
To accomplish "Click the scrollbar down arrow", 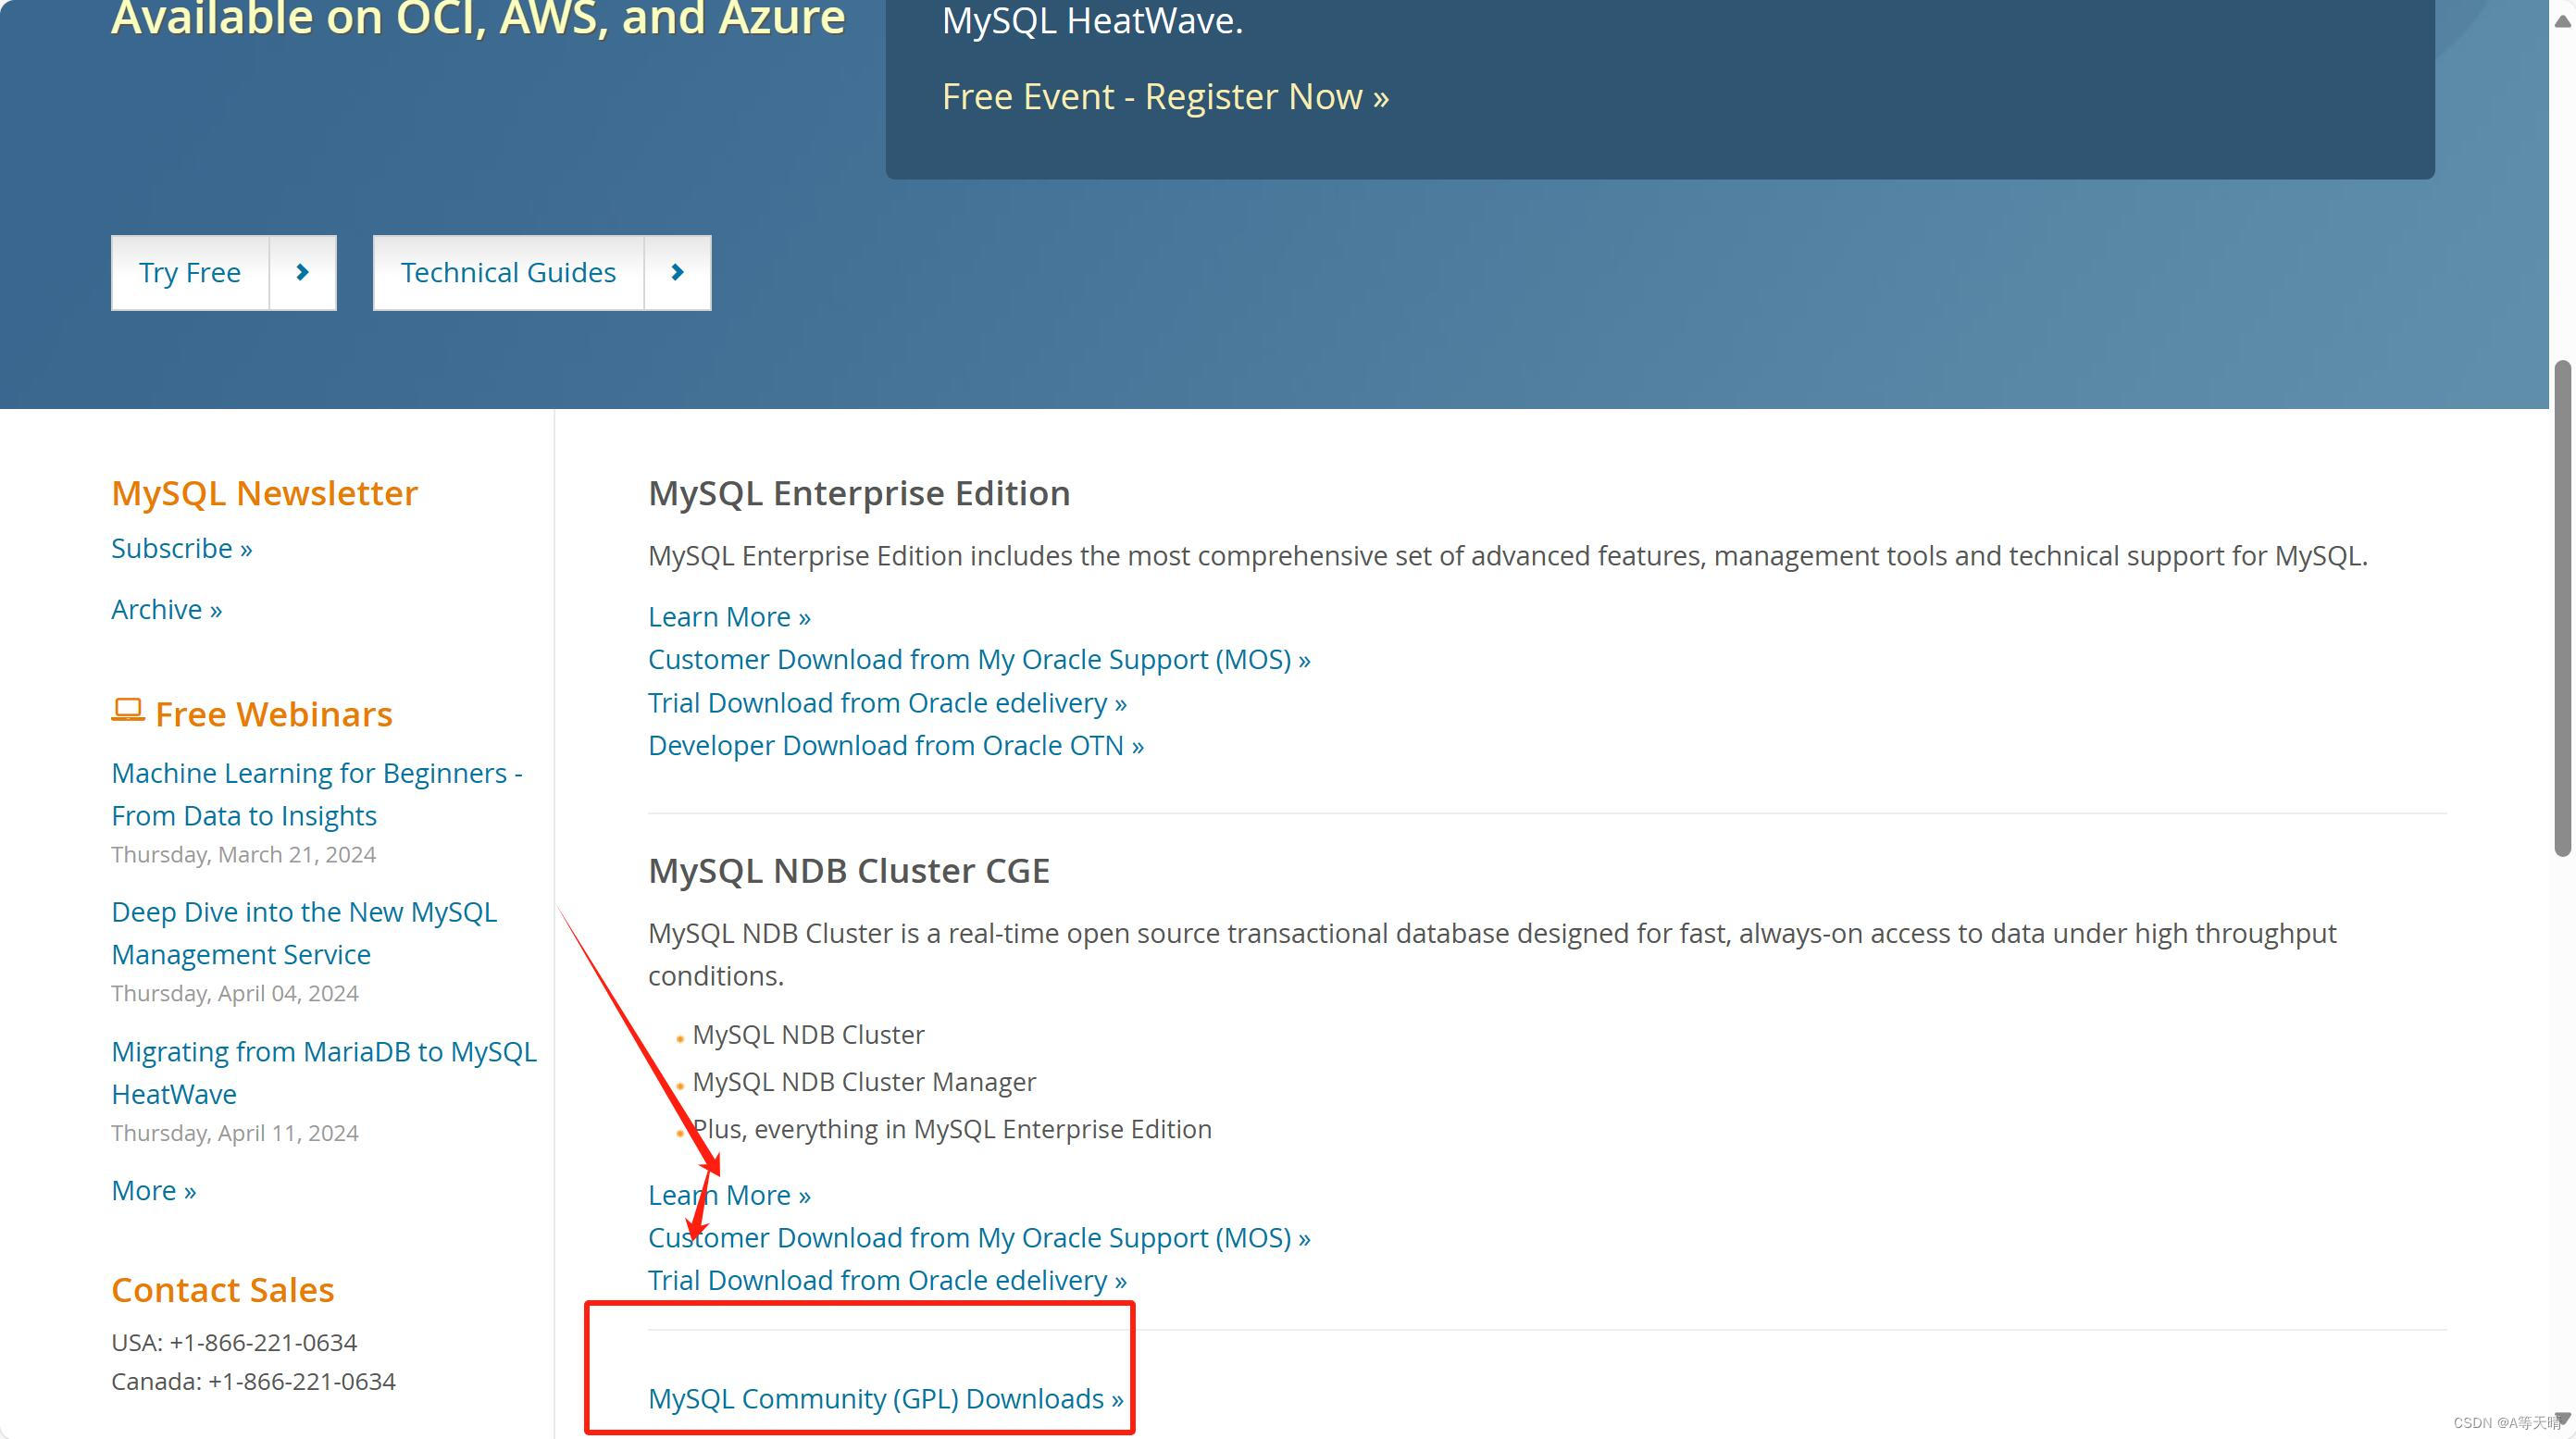I will [2562, 1417].
